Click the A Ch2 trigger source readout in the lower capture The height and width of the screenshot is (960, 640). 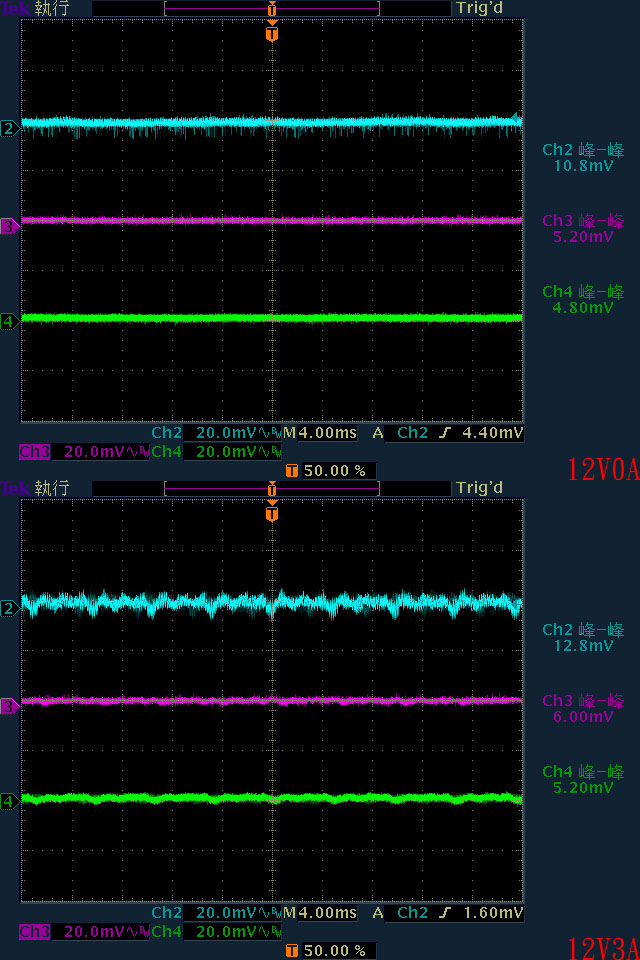(401, 913)
